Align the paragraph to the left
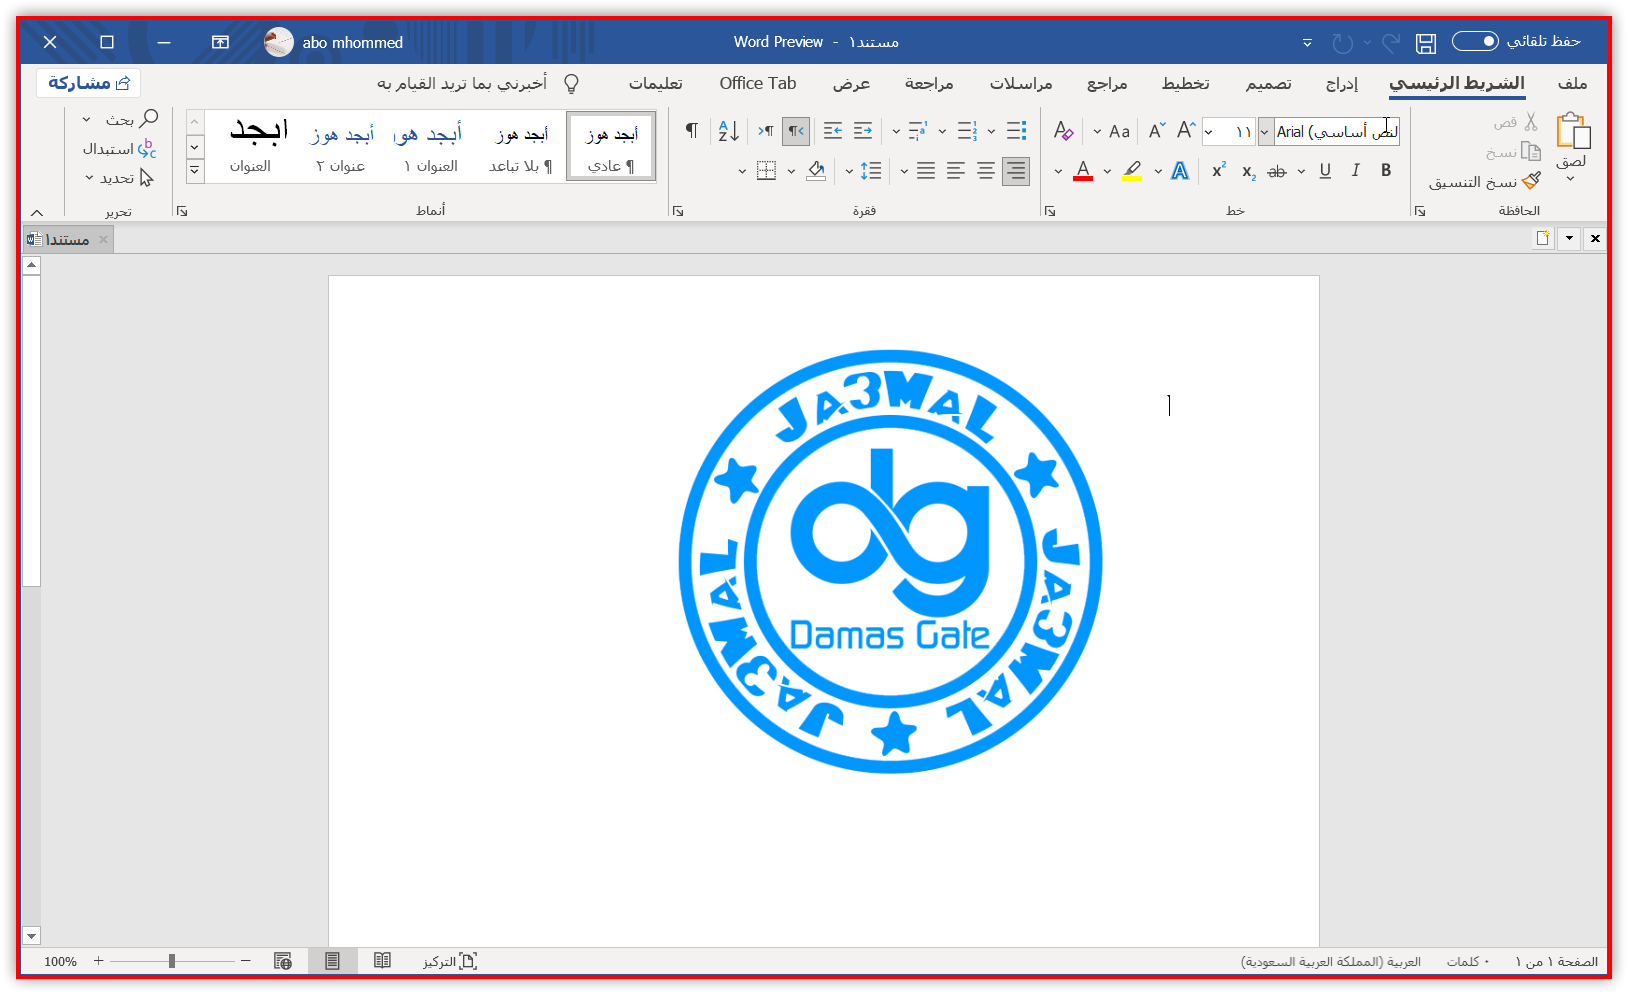This screenshot has width=1628, height=995. 956,171
